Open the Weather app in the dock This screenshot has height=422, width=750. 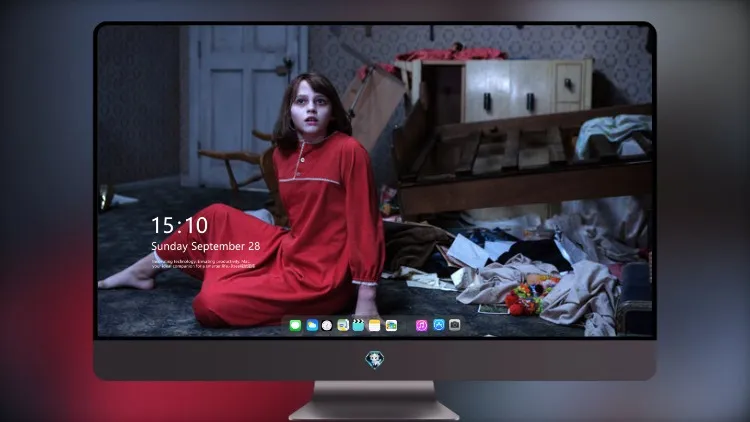[x=312, y=326]
